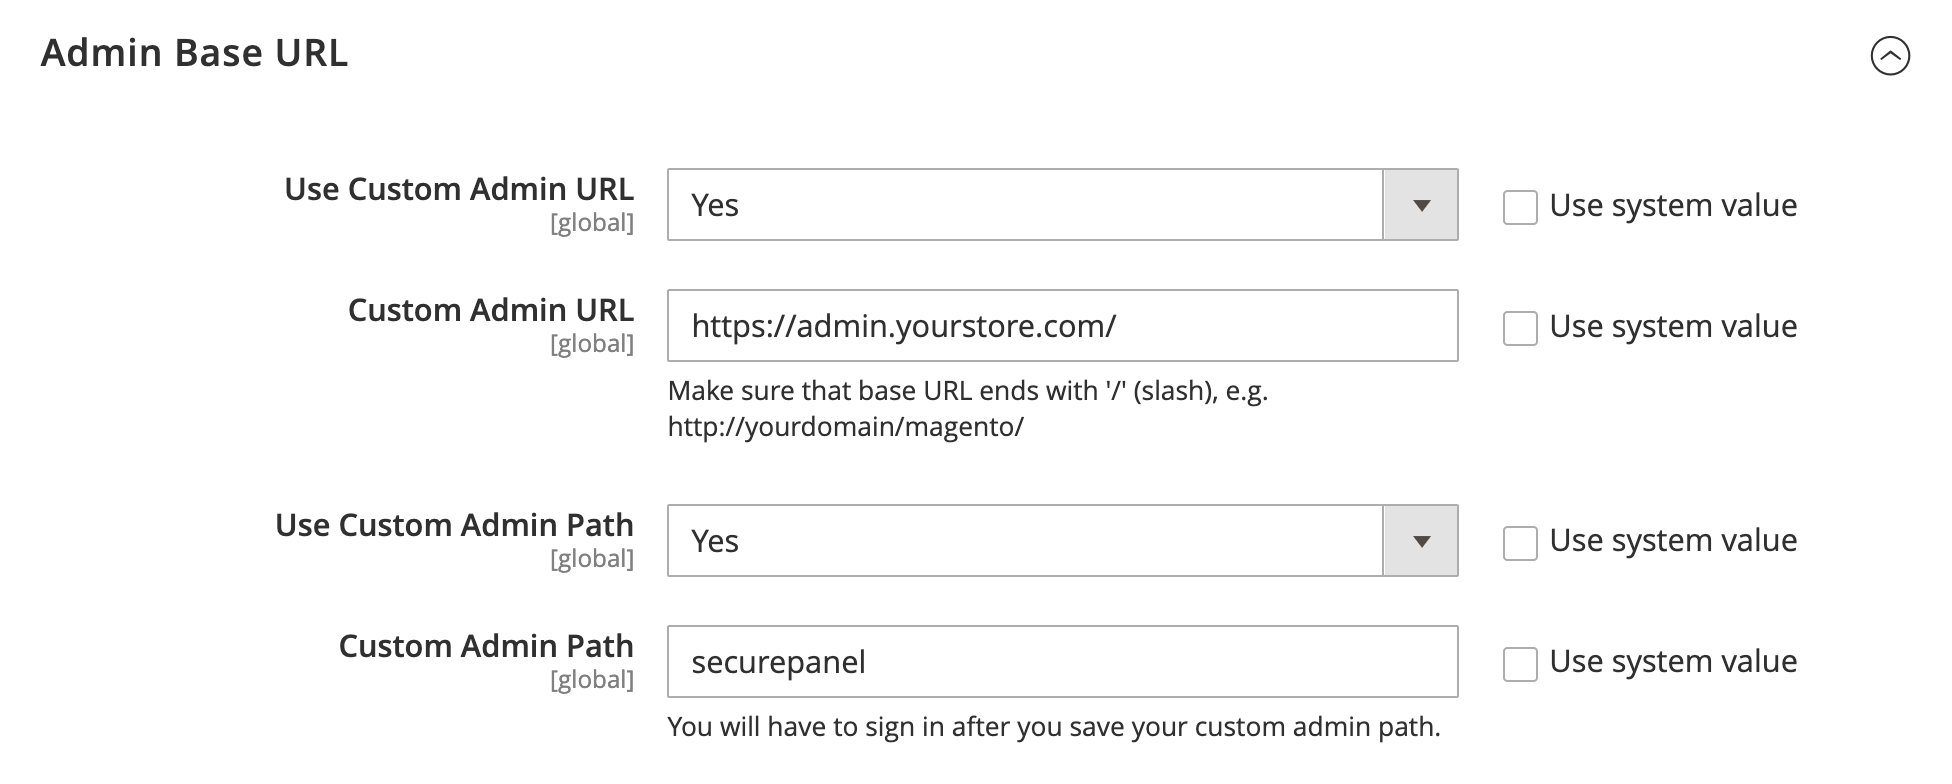Check Use system value for Use Custom Admin URL
The width and height of the screenshot is (1952, 784).
click(x=1521, y=207)
